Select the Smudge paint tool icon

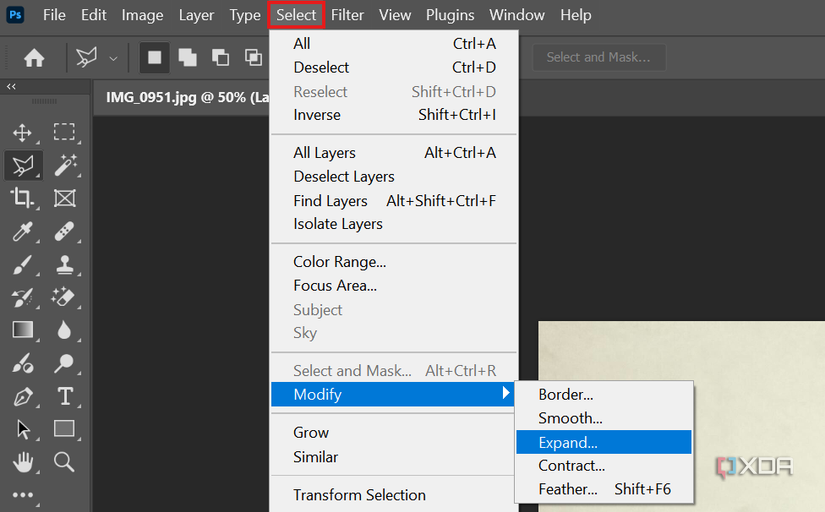(23, 363)
